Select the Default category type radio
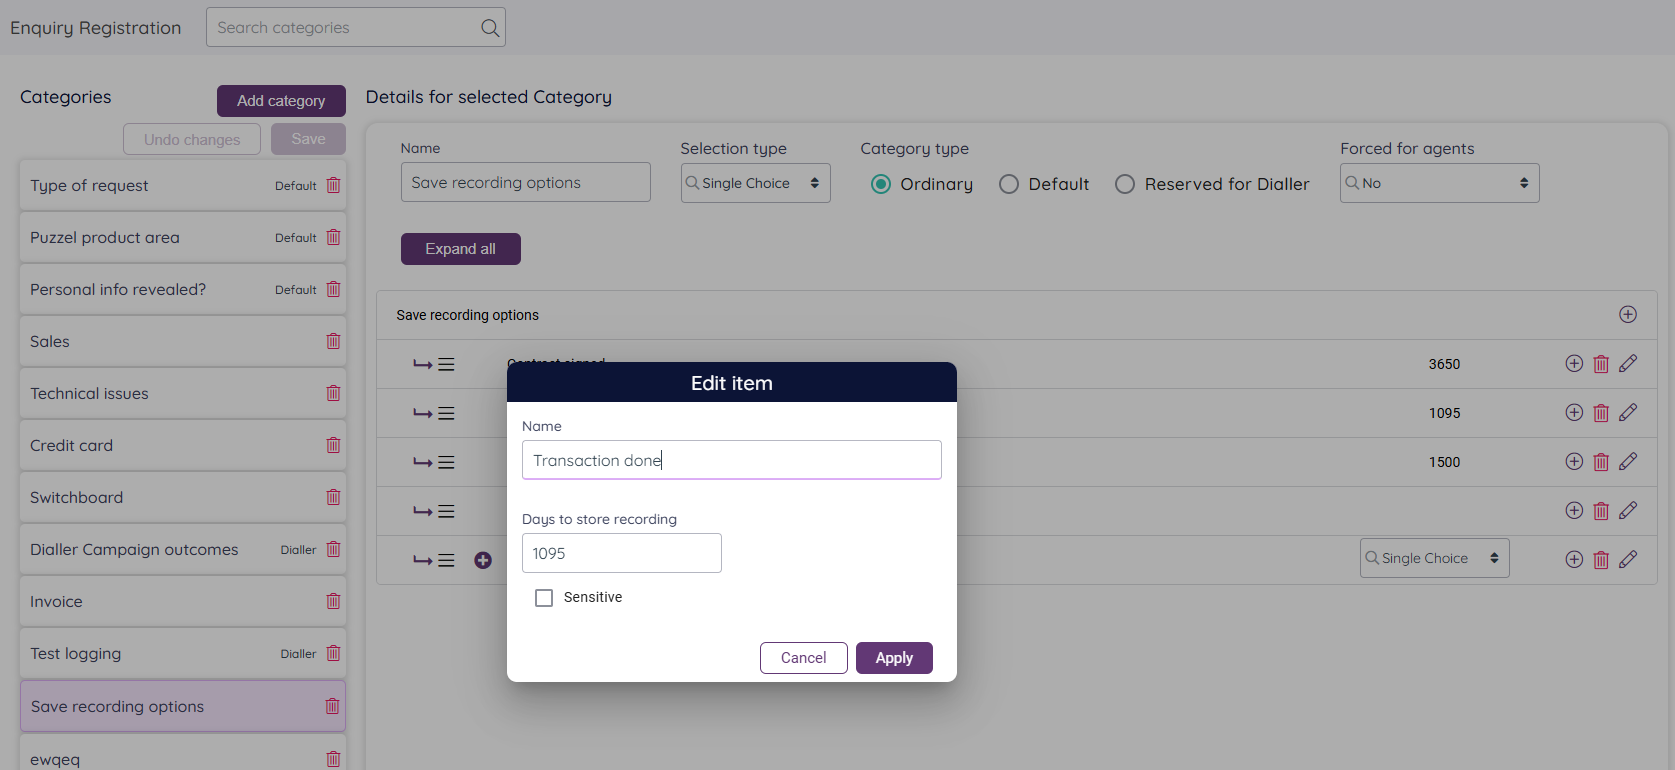Viewport: 1675px width, 770px height. 1009,185
